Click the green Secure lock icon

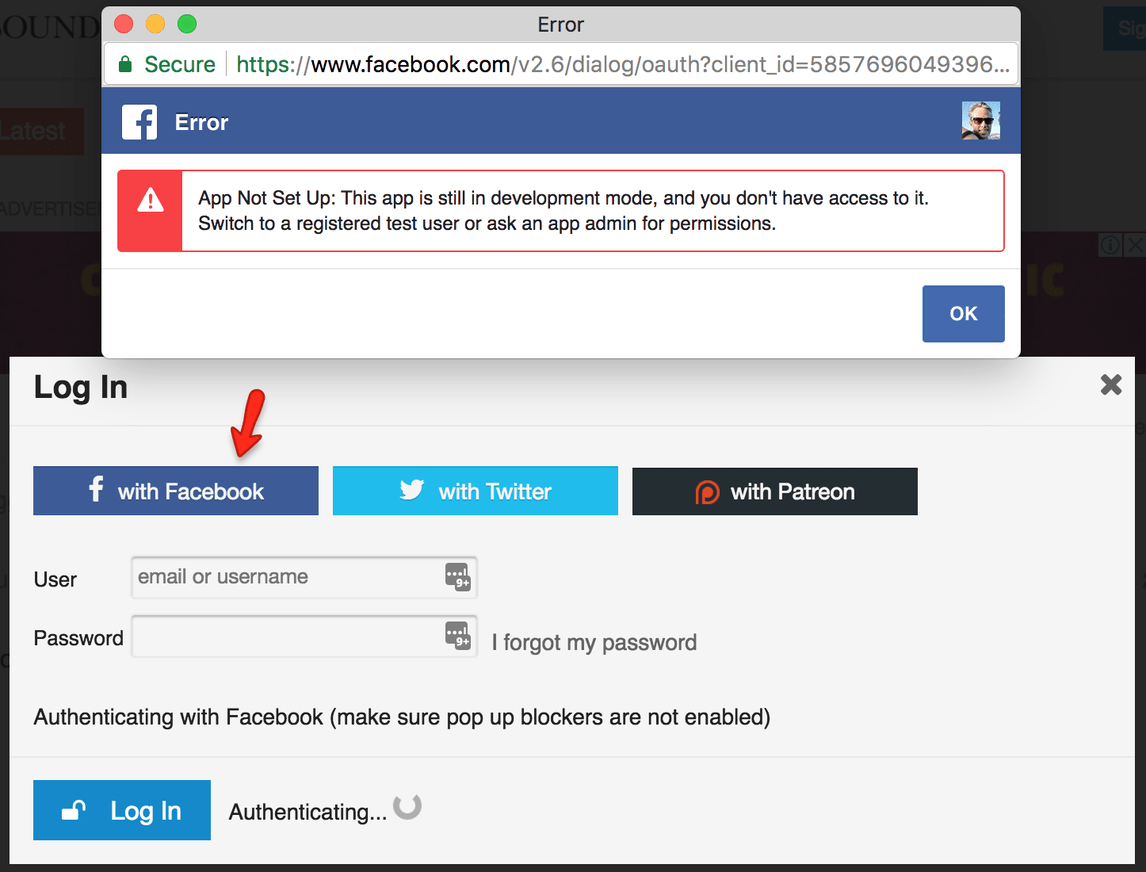[125, 64]
